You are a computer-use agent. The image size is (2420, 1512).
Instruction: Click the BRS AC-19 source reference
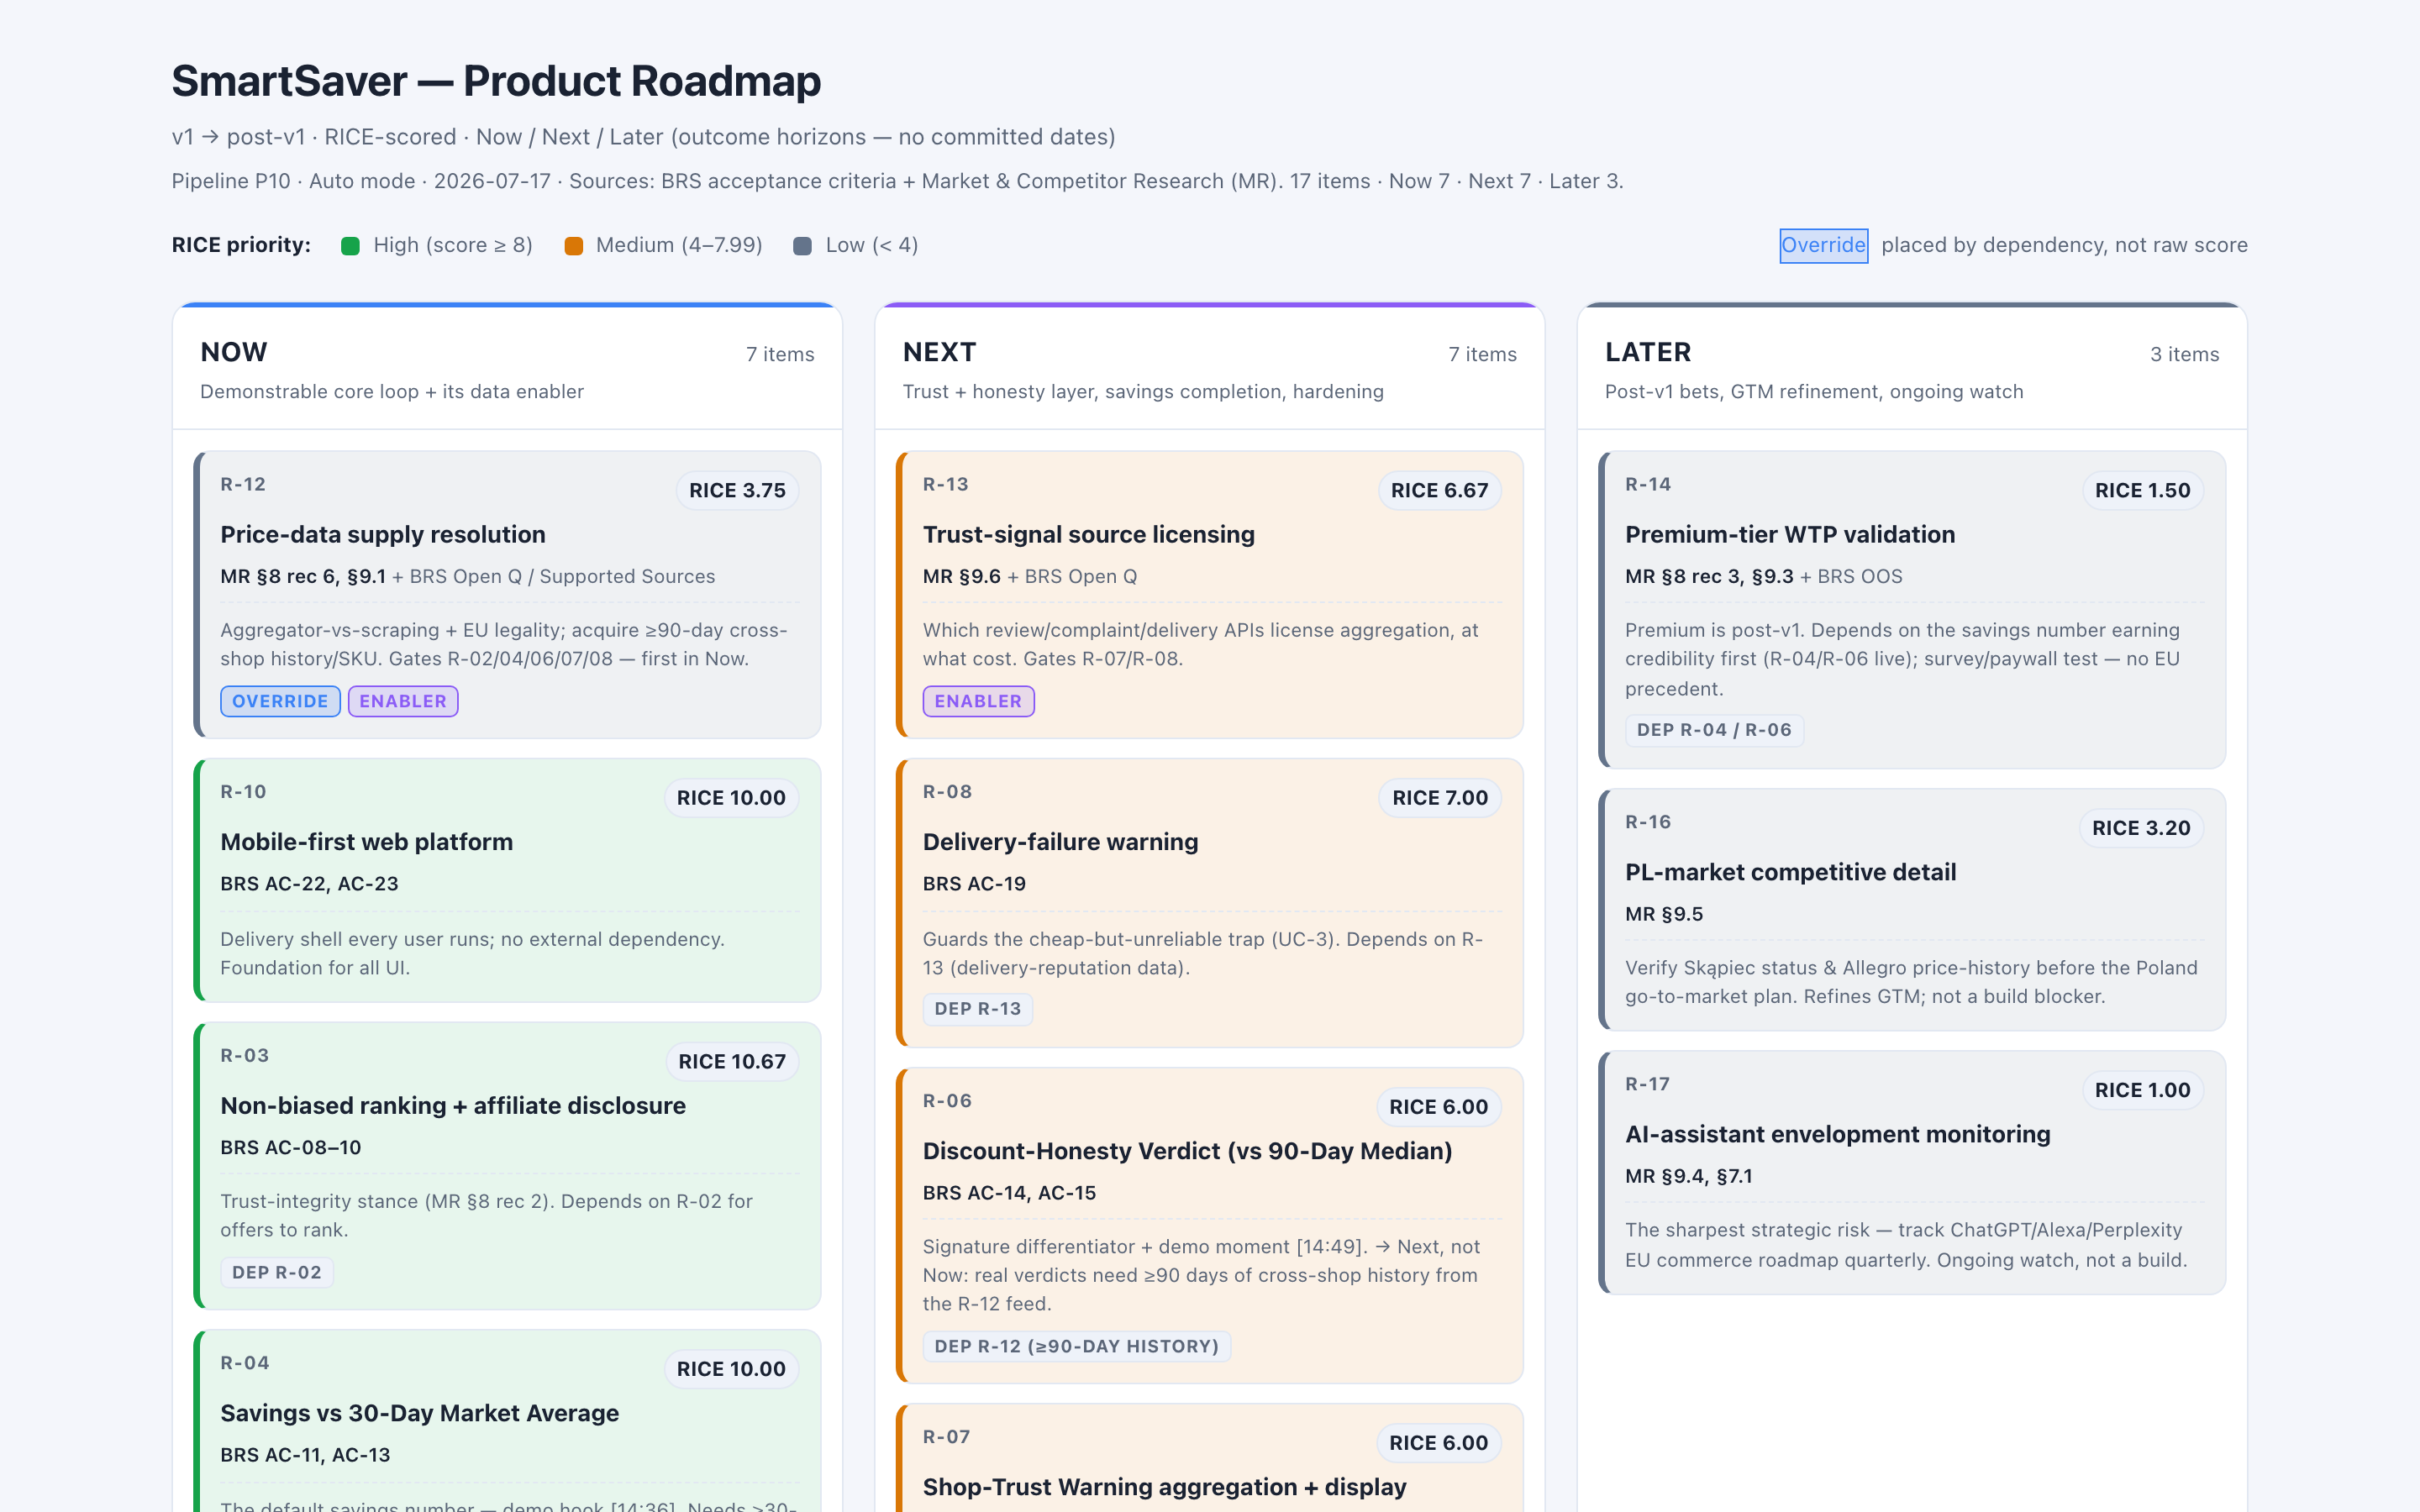pos(974,884)
